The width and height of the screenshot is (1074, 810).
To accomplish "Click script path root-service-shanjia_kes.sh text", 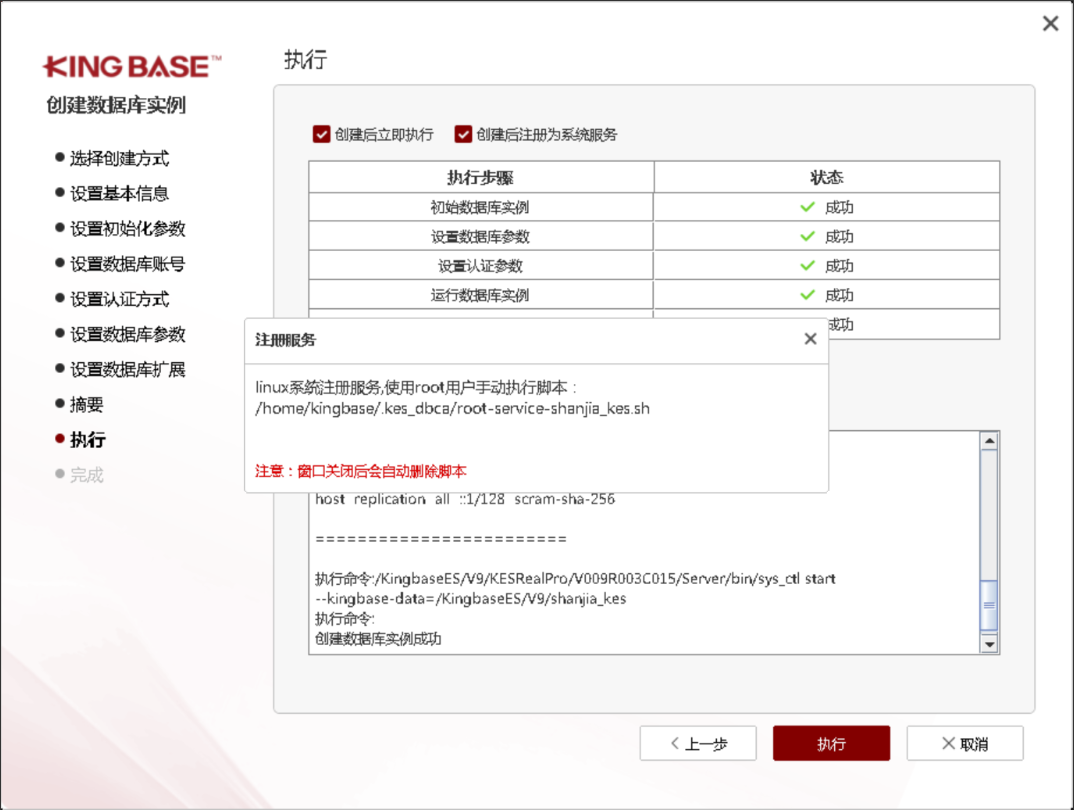I will 452,409.
